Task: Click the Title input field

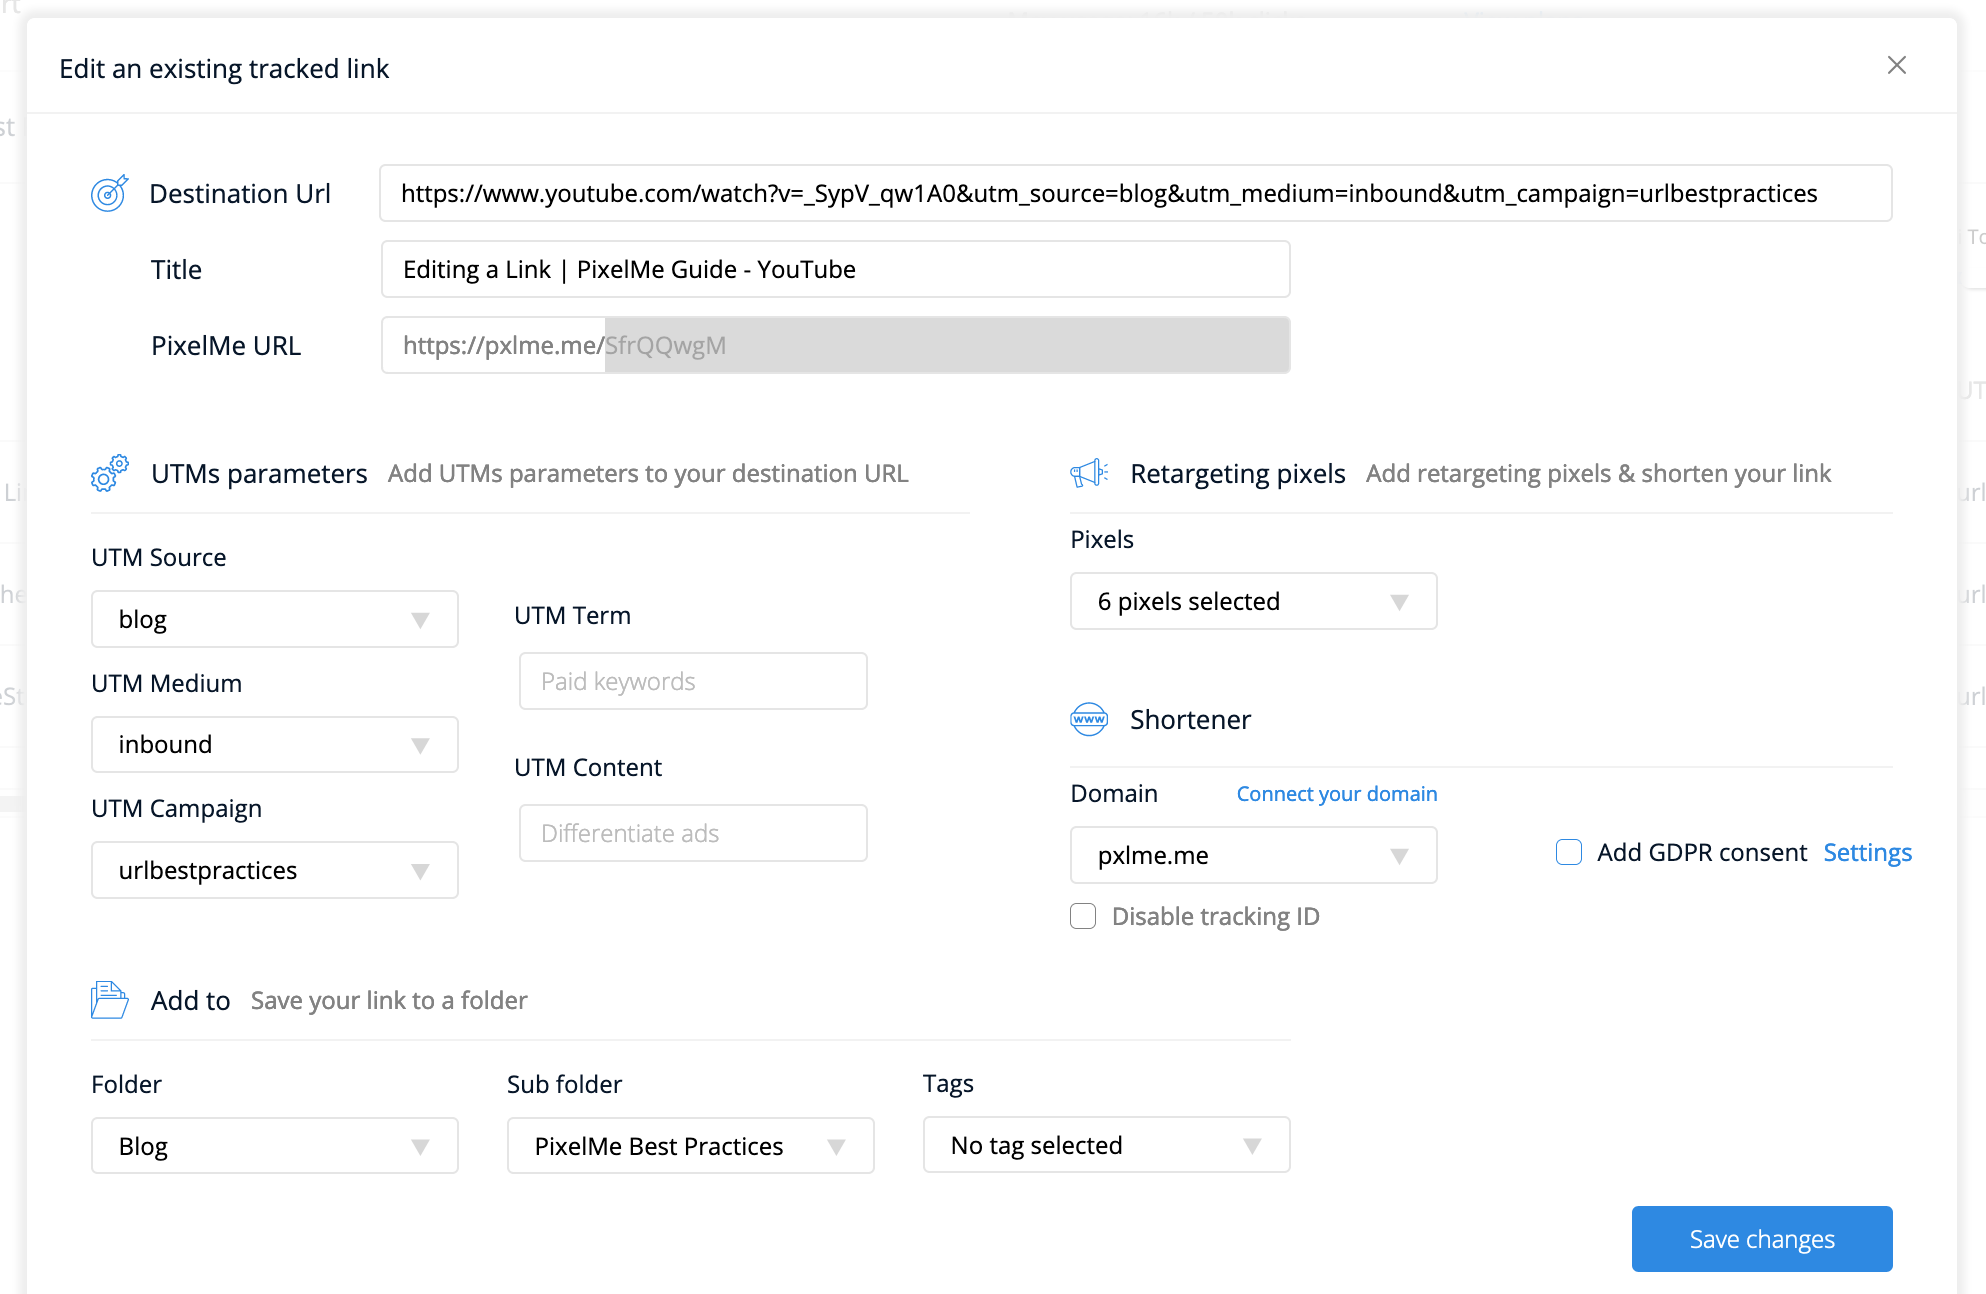Action: pos(835,269)
